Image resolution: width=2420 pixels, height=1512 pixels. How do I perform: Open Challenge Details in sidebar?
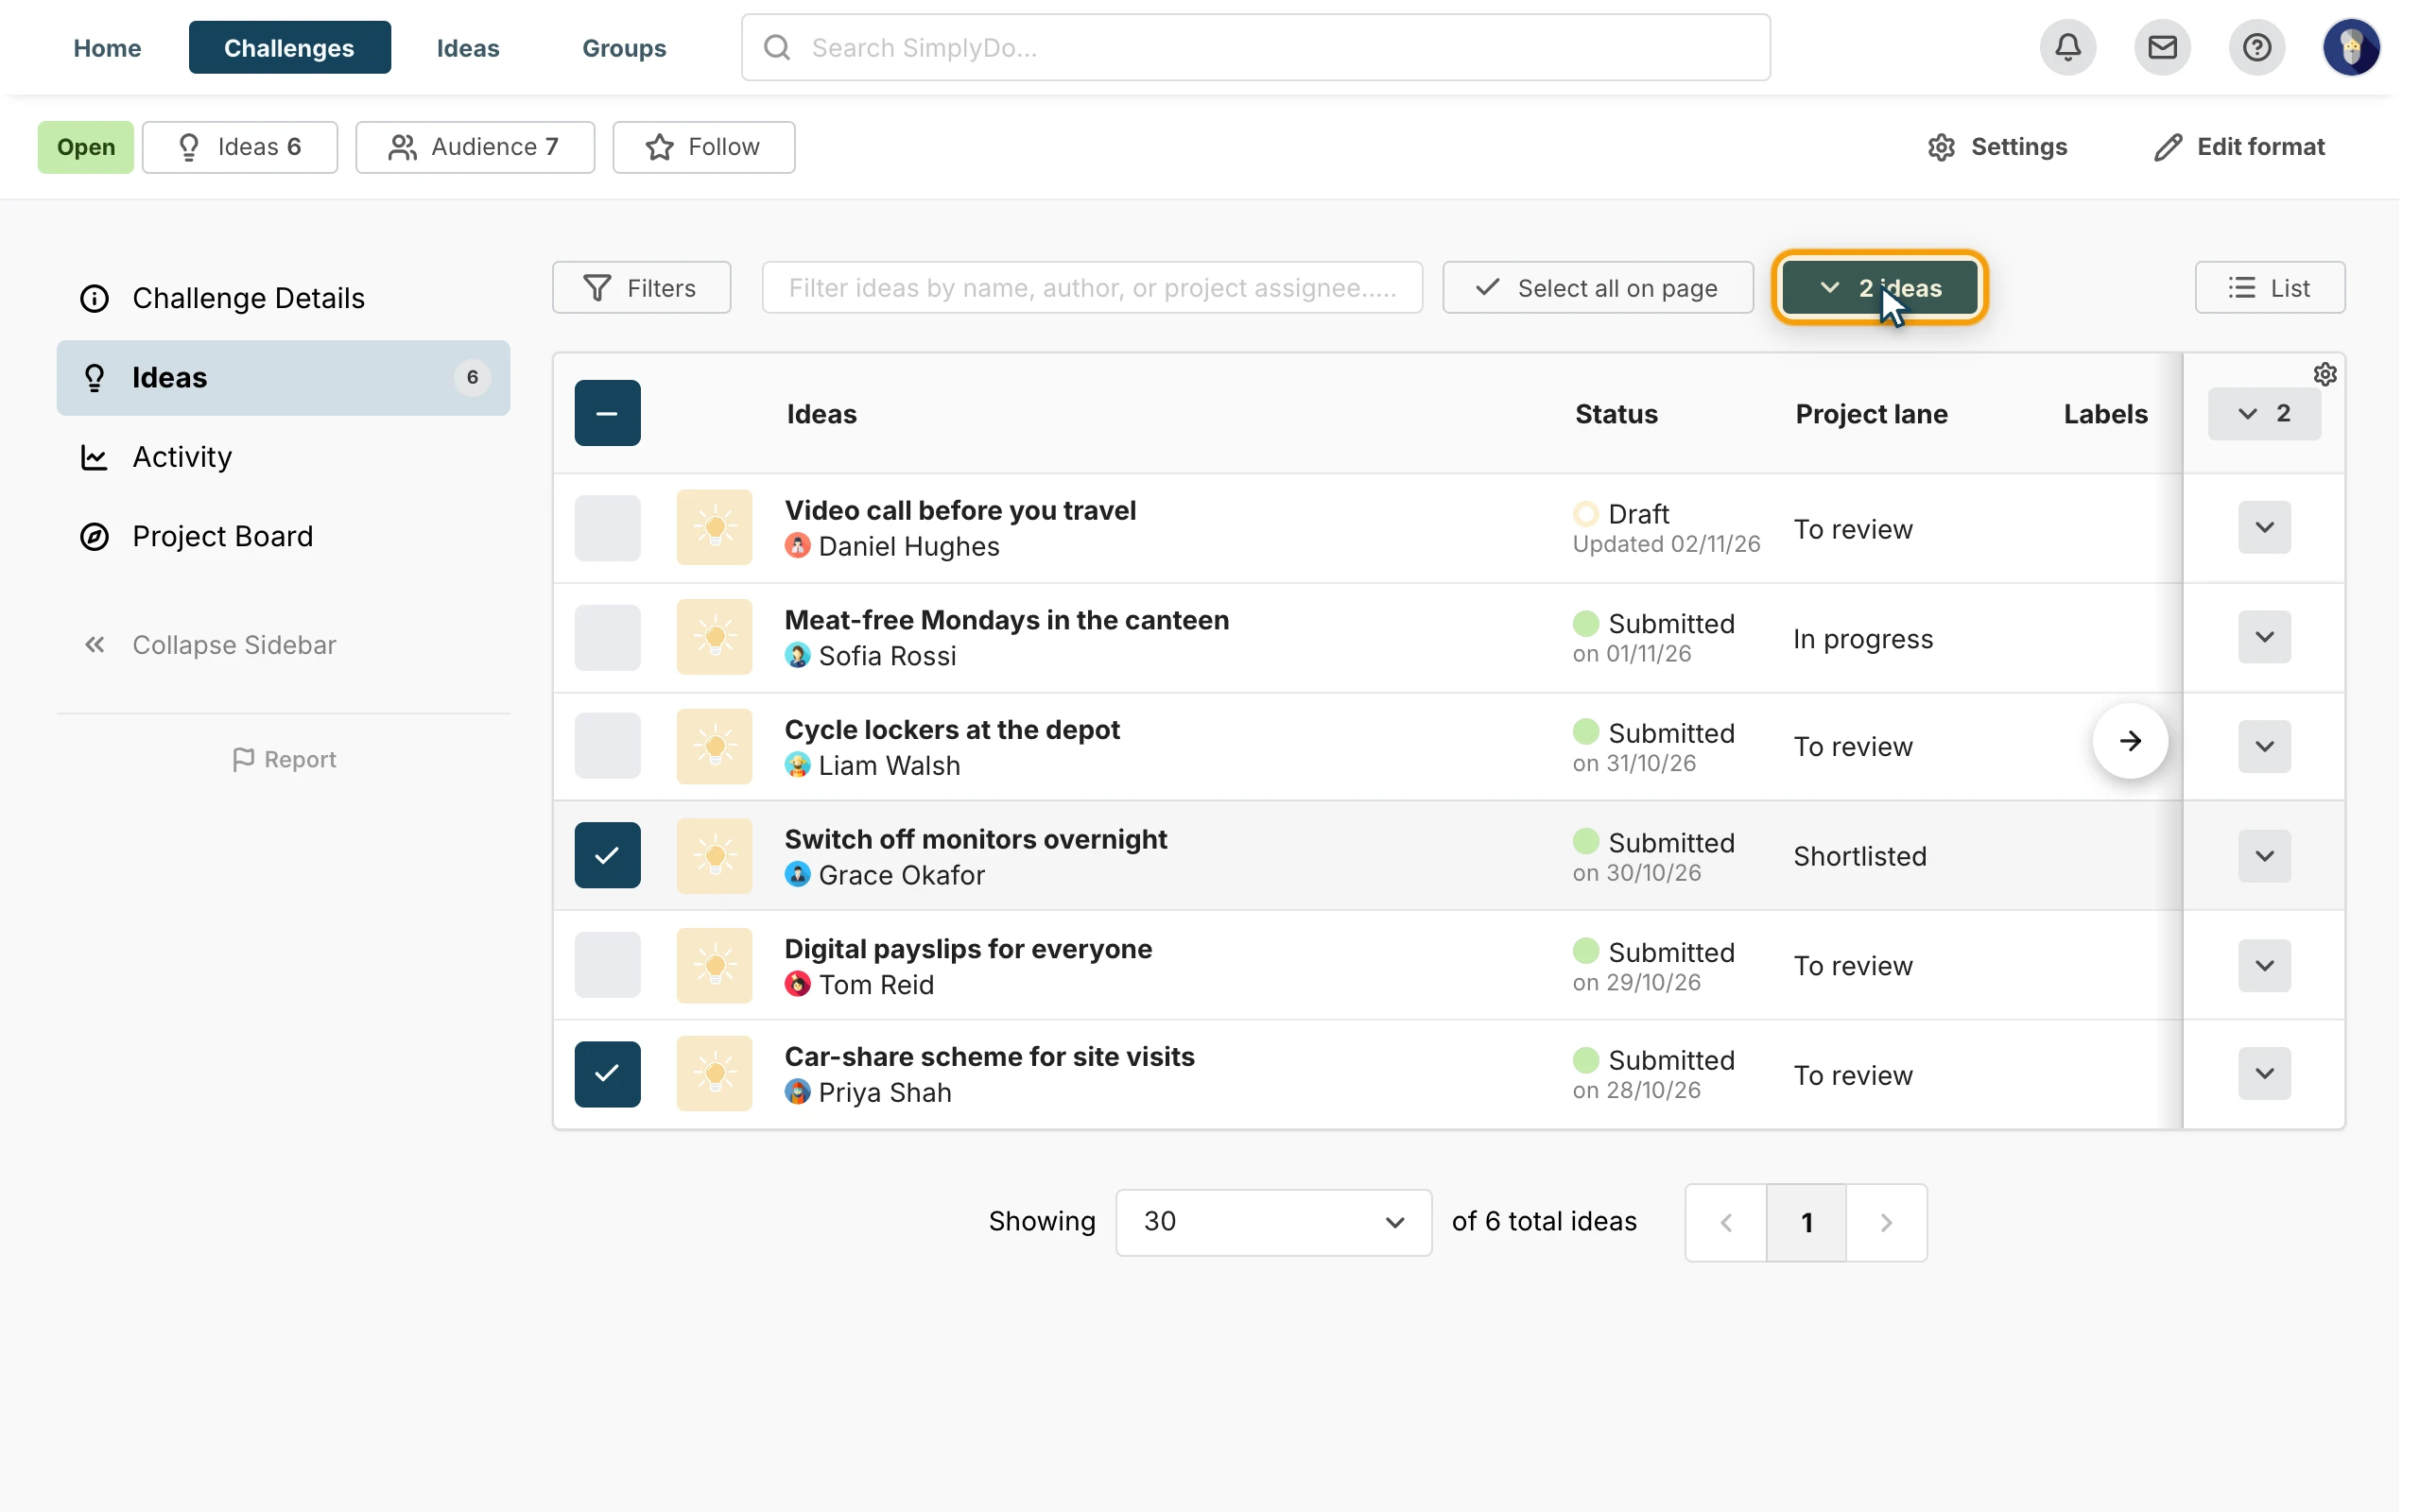tap(283, 298)
